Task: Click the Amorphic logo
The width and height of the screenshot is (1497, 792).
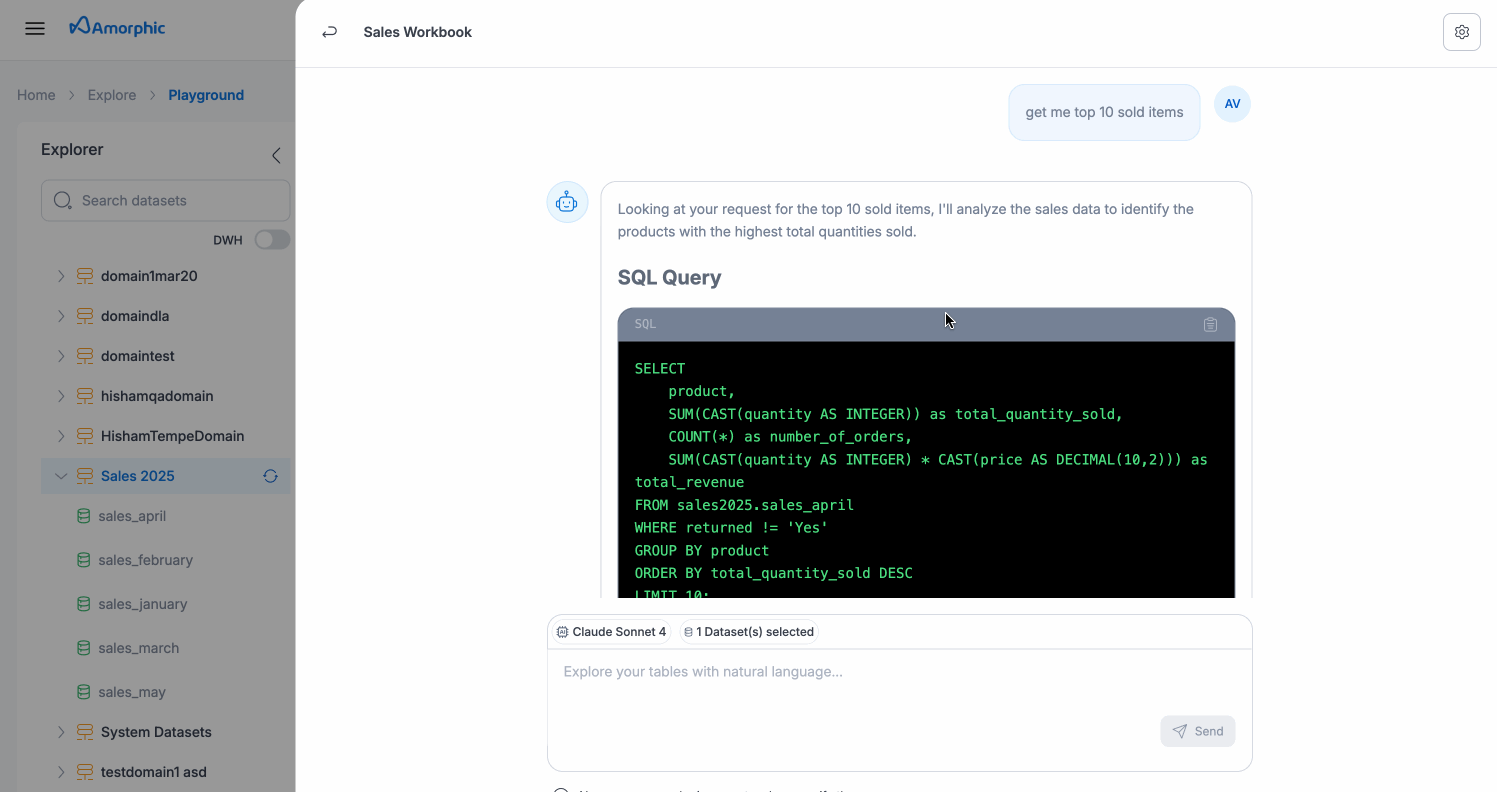Action: tap(117, 28)
